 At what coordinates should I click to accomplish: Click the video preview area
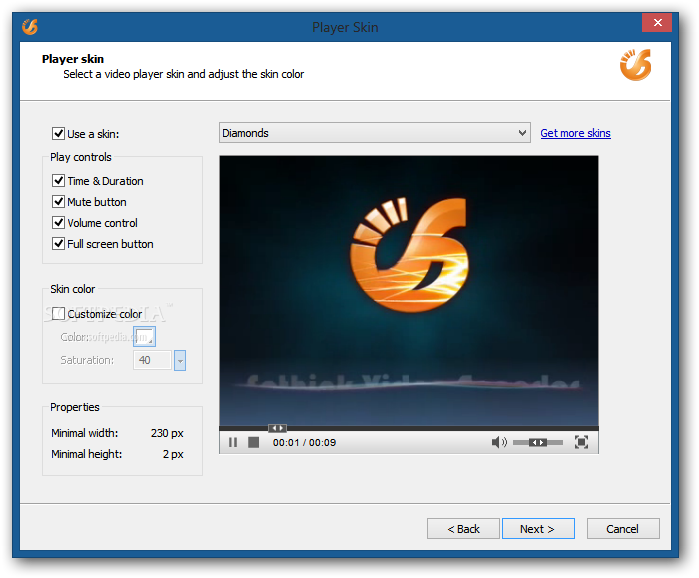point(409,291)
